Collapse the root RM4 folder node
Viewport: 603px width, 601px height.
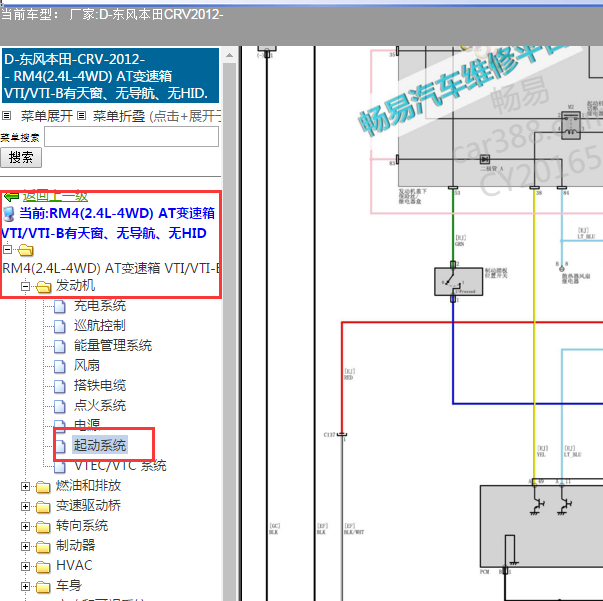pyautogui.click(x=7, y=250)
